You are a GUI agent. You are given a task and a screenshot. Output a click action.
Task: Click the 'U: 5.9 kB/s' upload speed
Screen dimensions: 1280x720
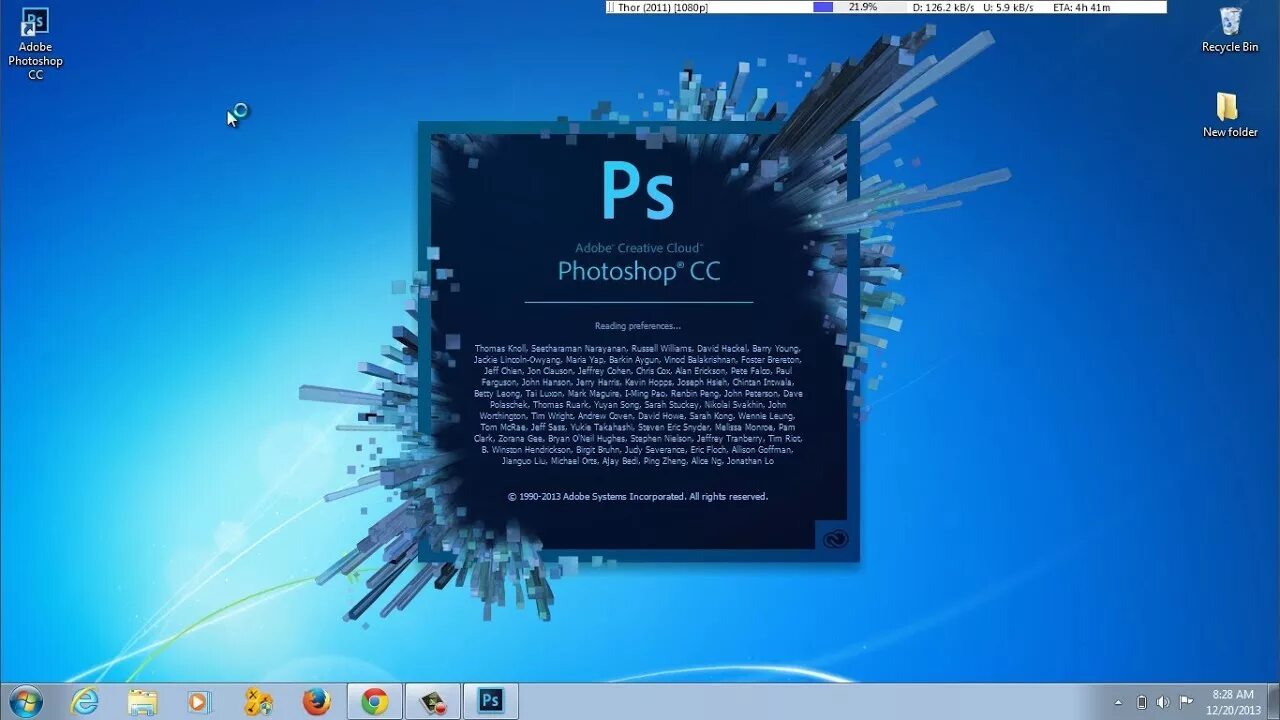[x=1009, y=7]
